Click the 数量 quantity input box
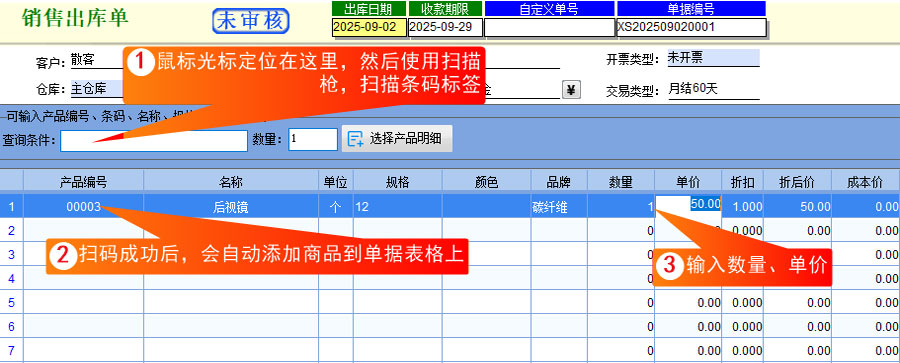 [x=313, y=140]
